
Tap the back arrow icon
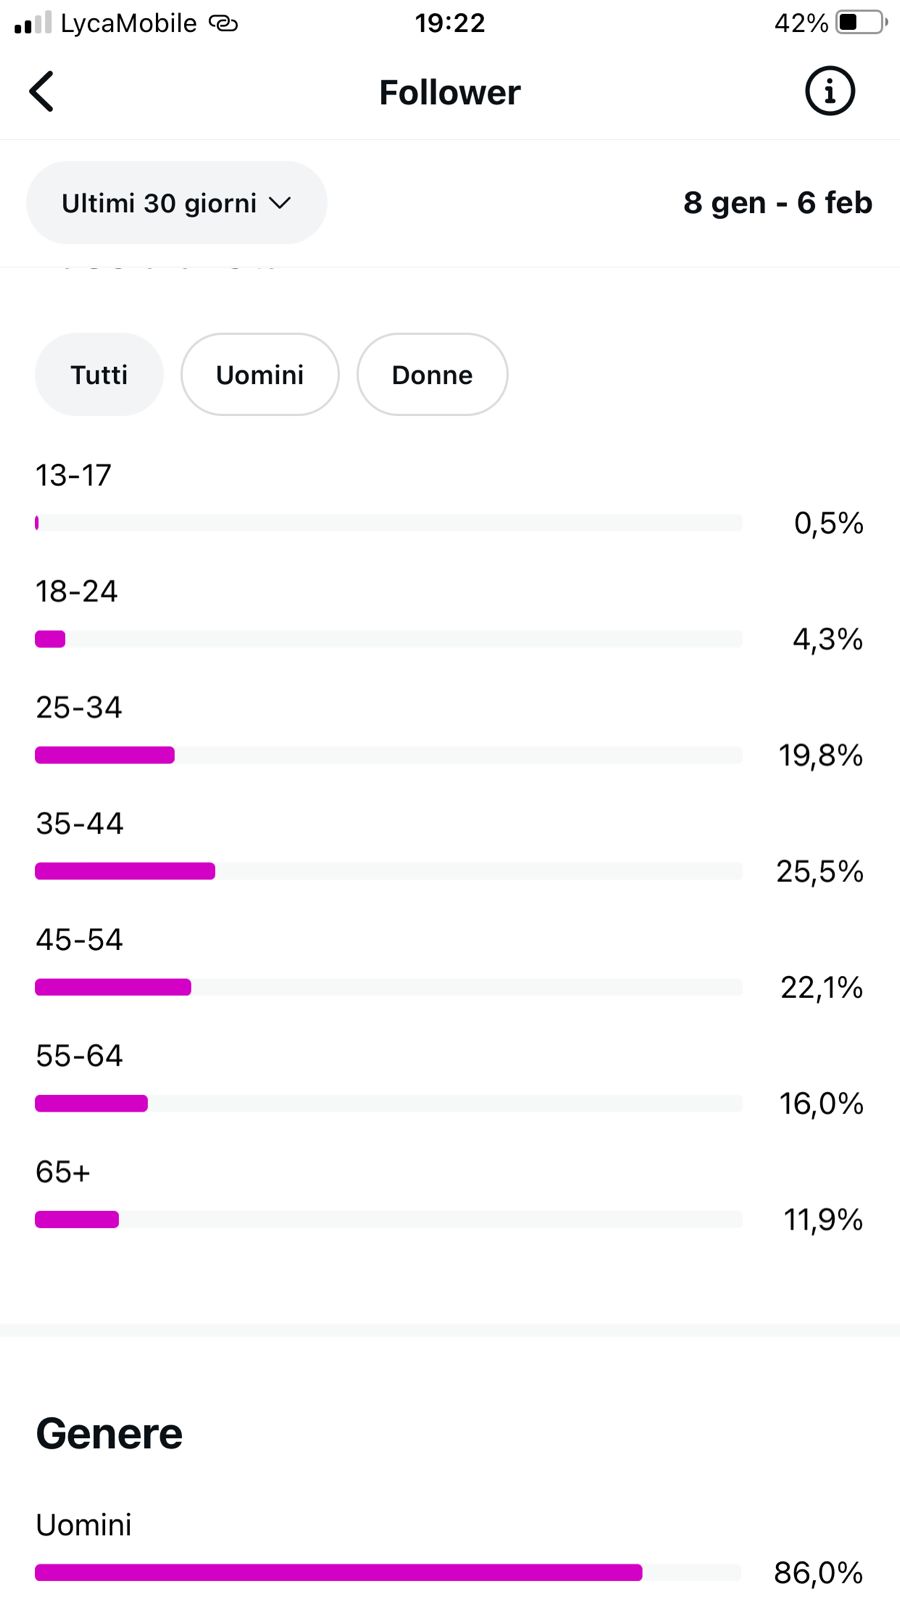(41, 92)
